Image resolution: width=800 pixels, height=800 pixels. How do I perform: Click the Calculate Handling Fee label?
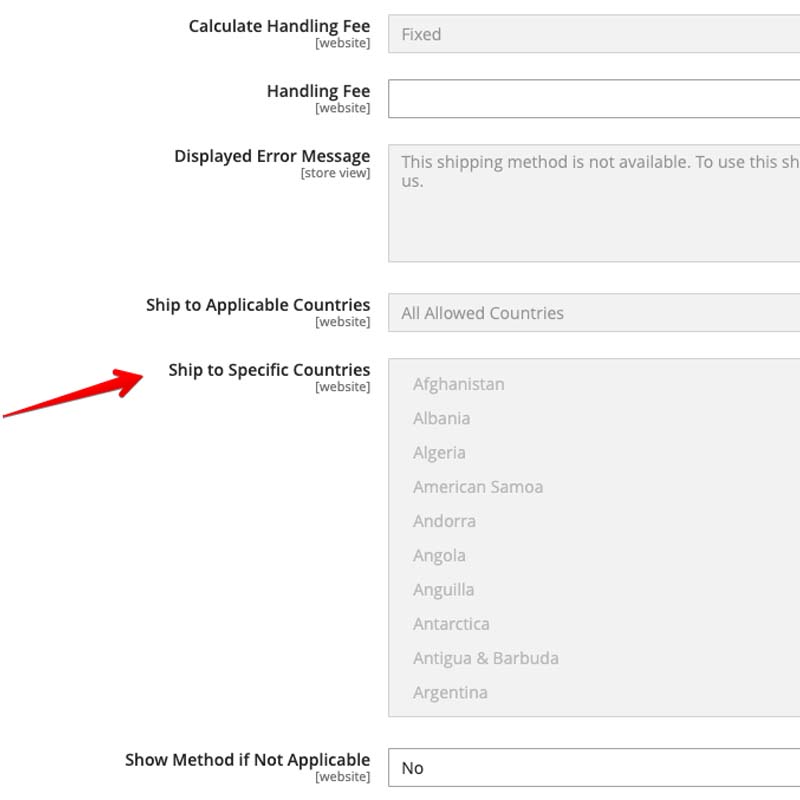tap(279, 26)
